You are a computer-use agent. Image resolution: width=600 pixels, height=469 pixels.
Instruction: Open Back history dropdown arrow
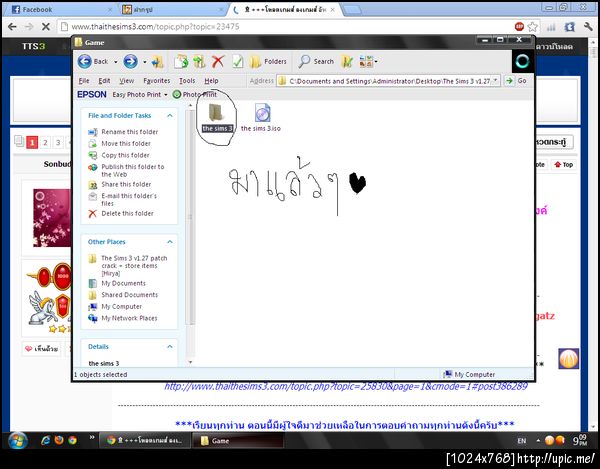click(115, 62)
